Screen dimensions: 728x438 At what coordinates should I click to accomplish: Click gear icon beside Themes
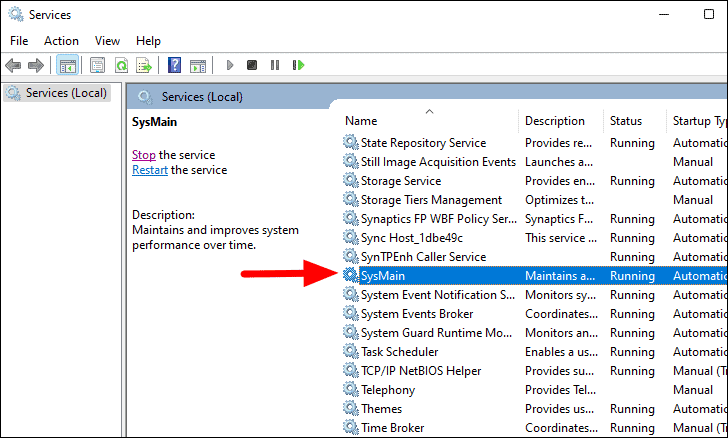(351, 408)
